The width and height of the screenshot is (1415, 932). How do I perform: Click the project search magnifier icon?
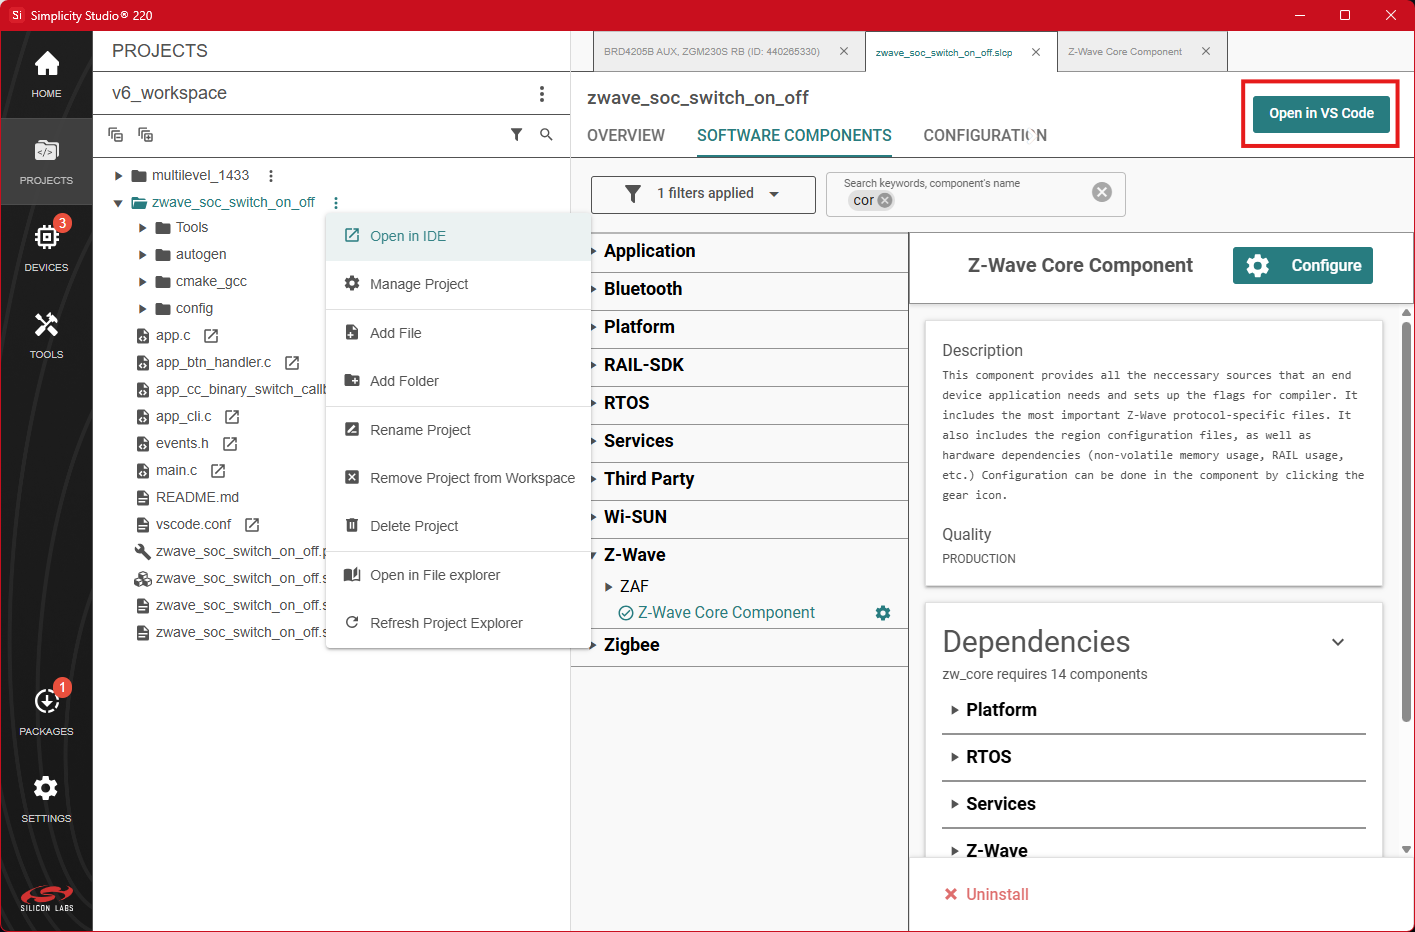[546, 134]
